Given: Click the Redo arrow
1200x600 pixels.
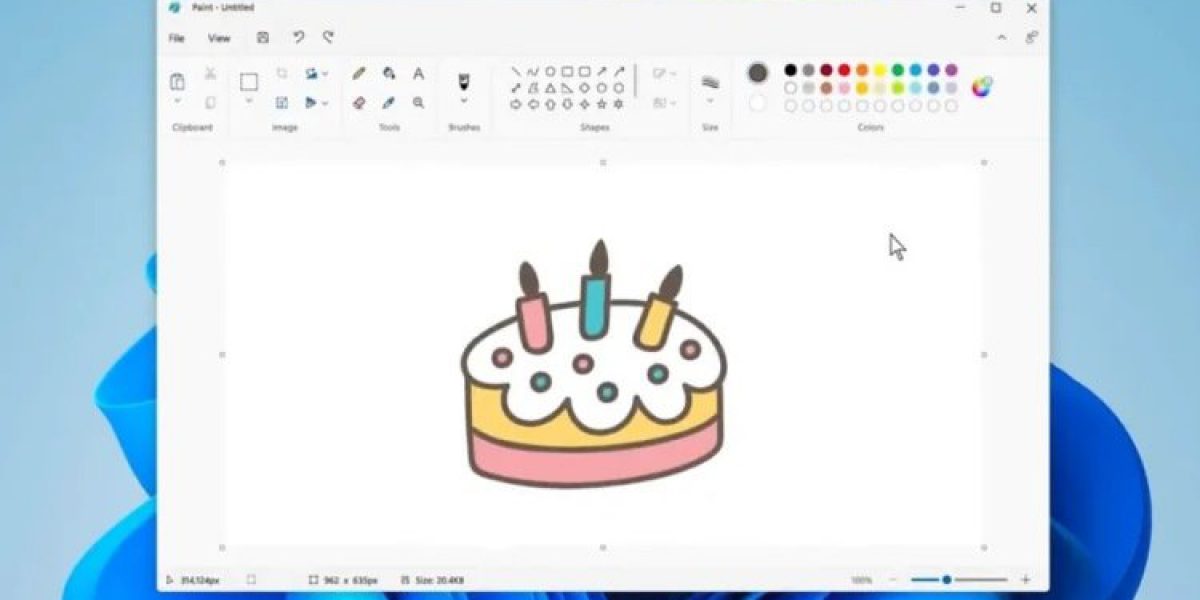Looking at the screenshot, I should coord(327,38).
